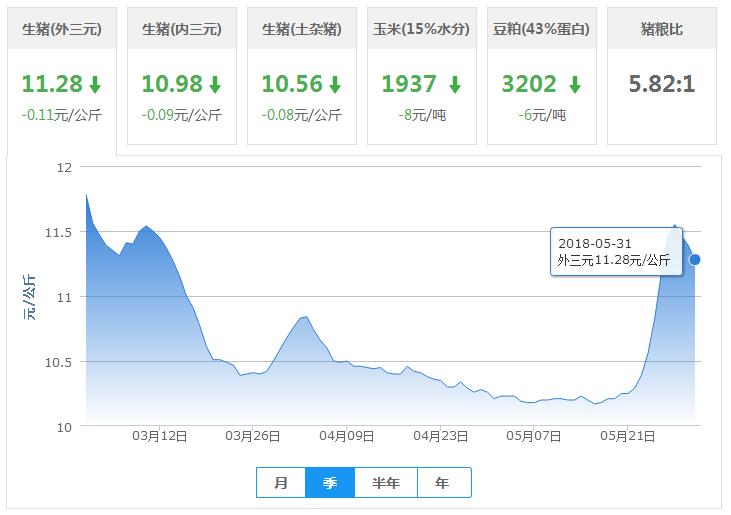Click the green arrow next to 10.98
This screenshot has height=515, width=731.
pos(214,84)
